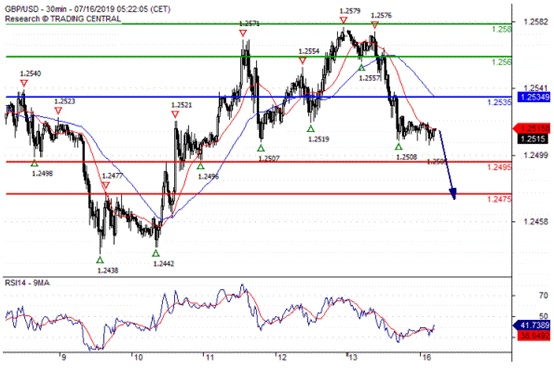The width and height of the screenshot is (554, 371).
Task: Click the black 1.2515 price tag
Action: coord(532,139)
